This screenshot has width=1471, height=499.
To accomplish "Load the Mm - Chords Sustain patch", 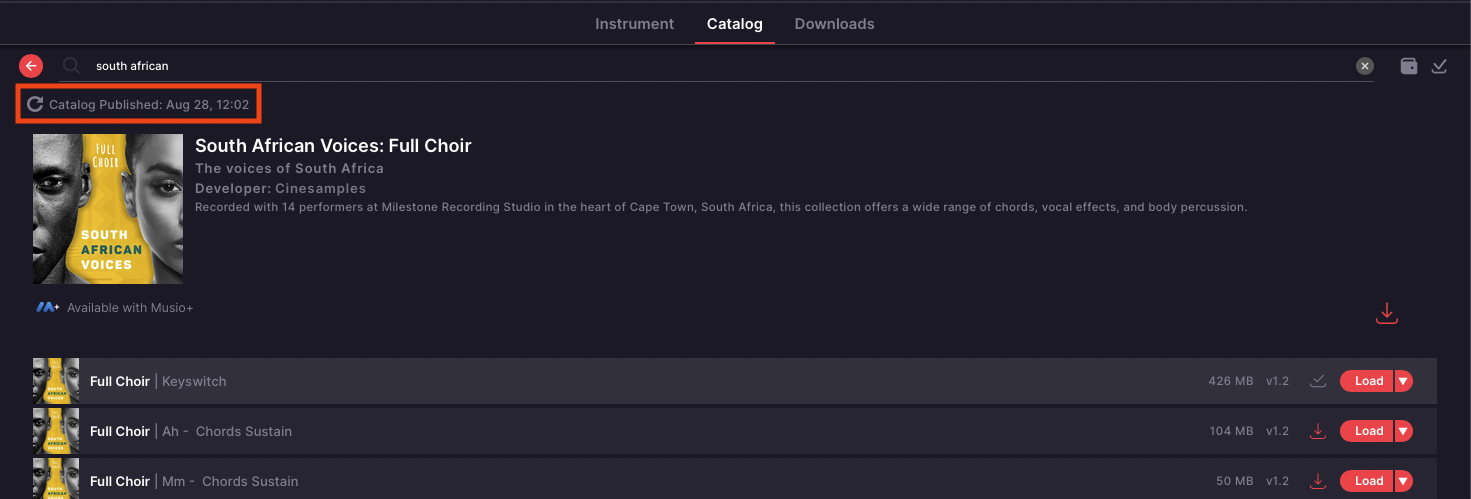I will point(1367,481).
